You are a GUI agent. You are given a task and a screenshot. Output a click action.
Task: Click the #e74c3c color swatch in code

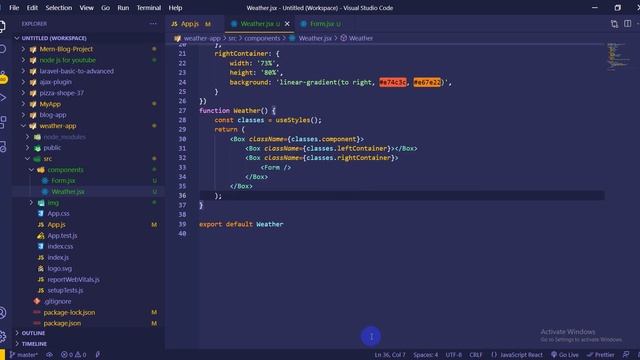[x=393, y=82]
